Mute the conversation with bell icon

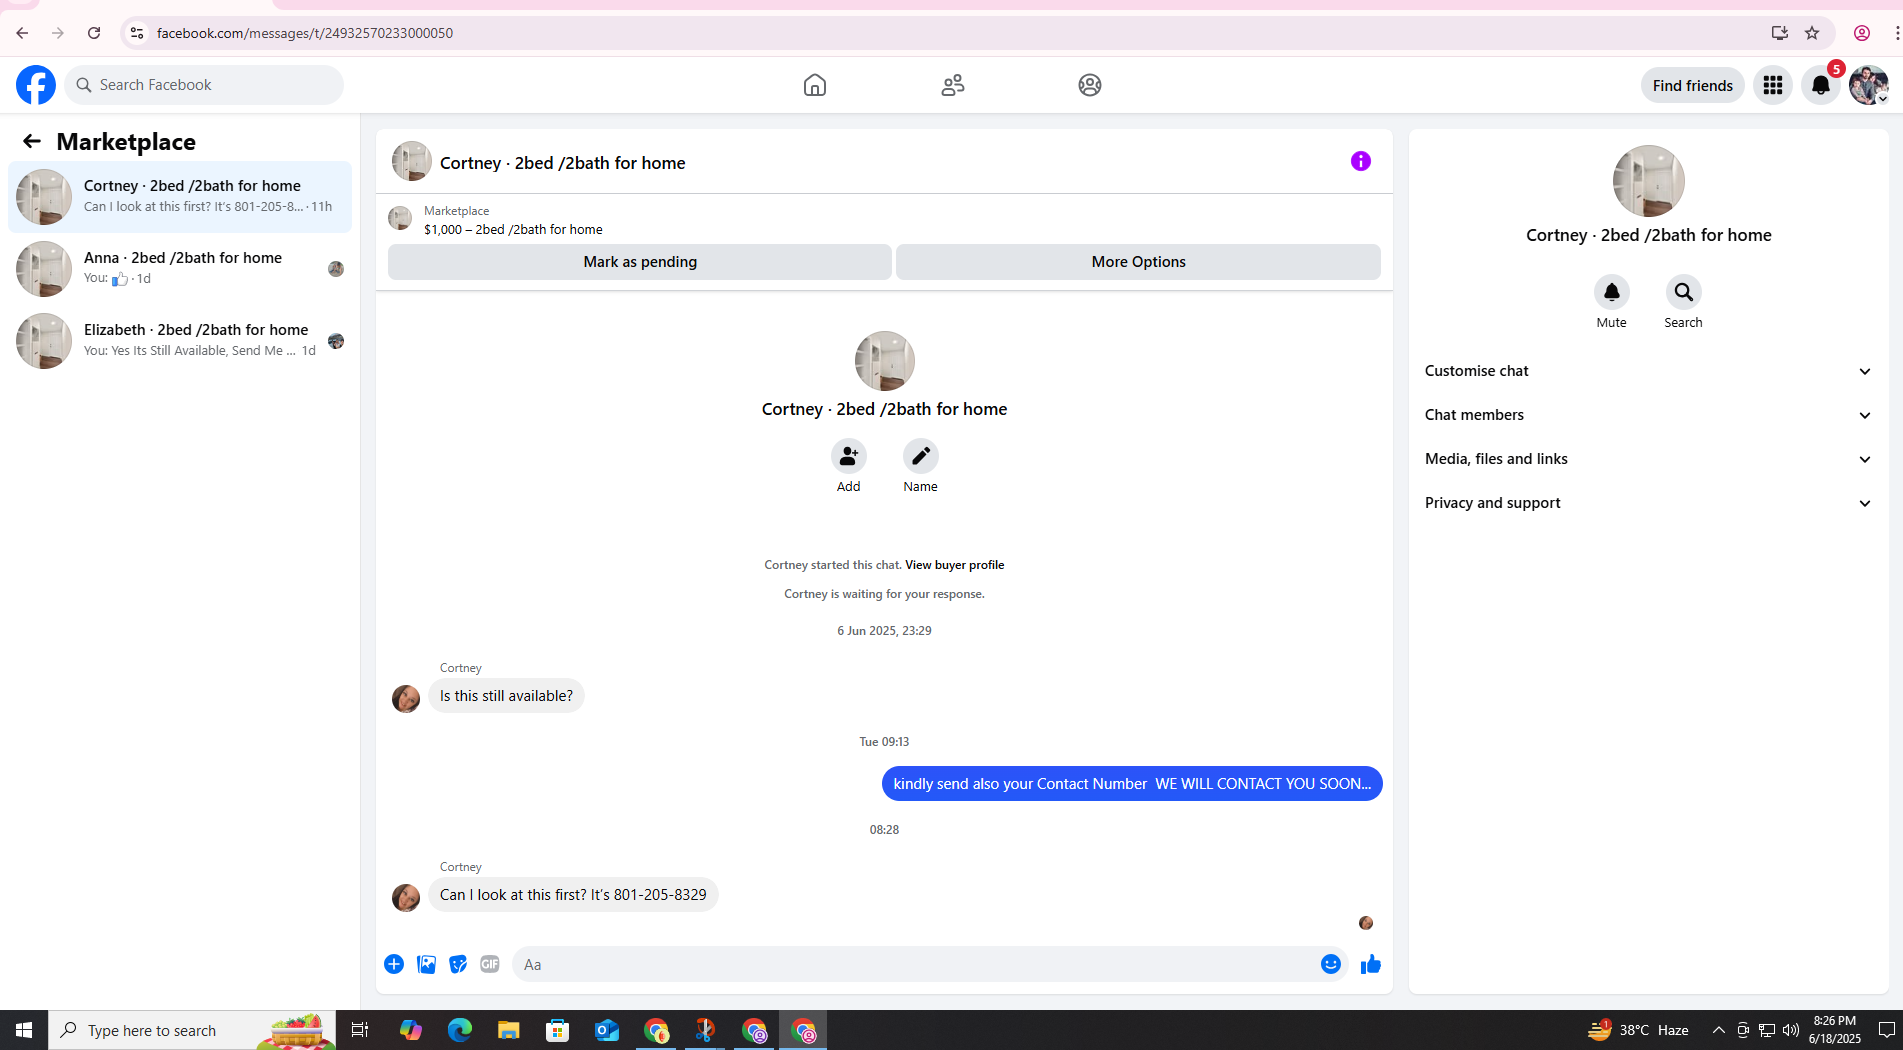[x=1611, y=292]
